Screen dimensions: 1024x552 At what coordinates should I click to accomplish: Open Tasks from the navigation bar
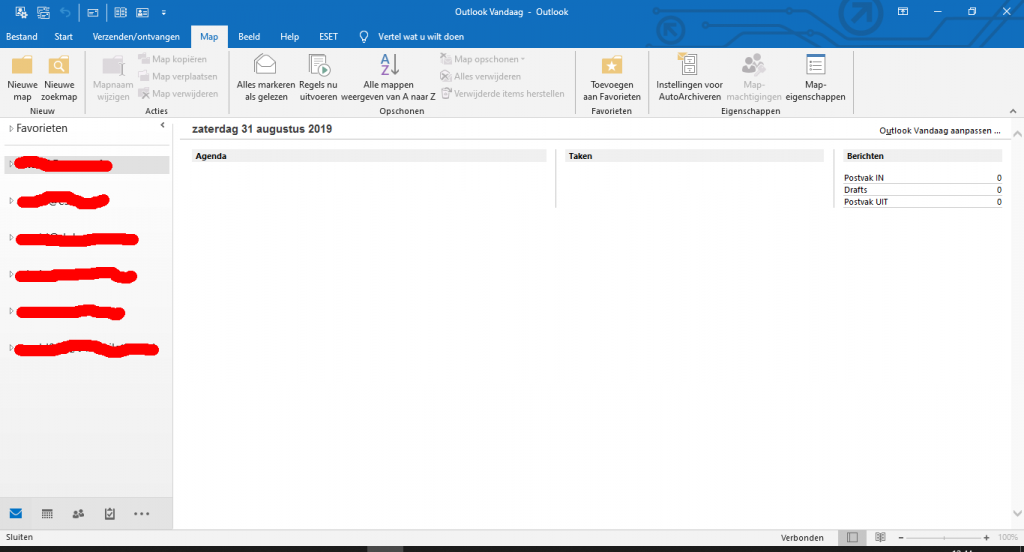coord(110,513)
